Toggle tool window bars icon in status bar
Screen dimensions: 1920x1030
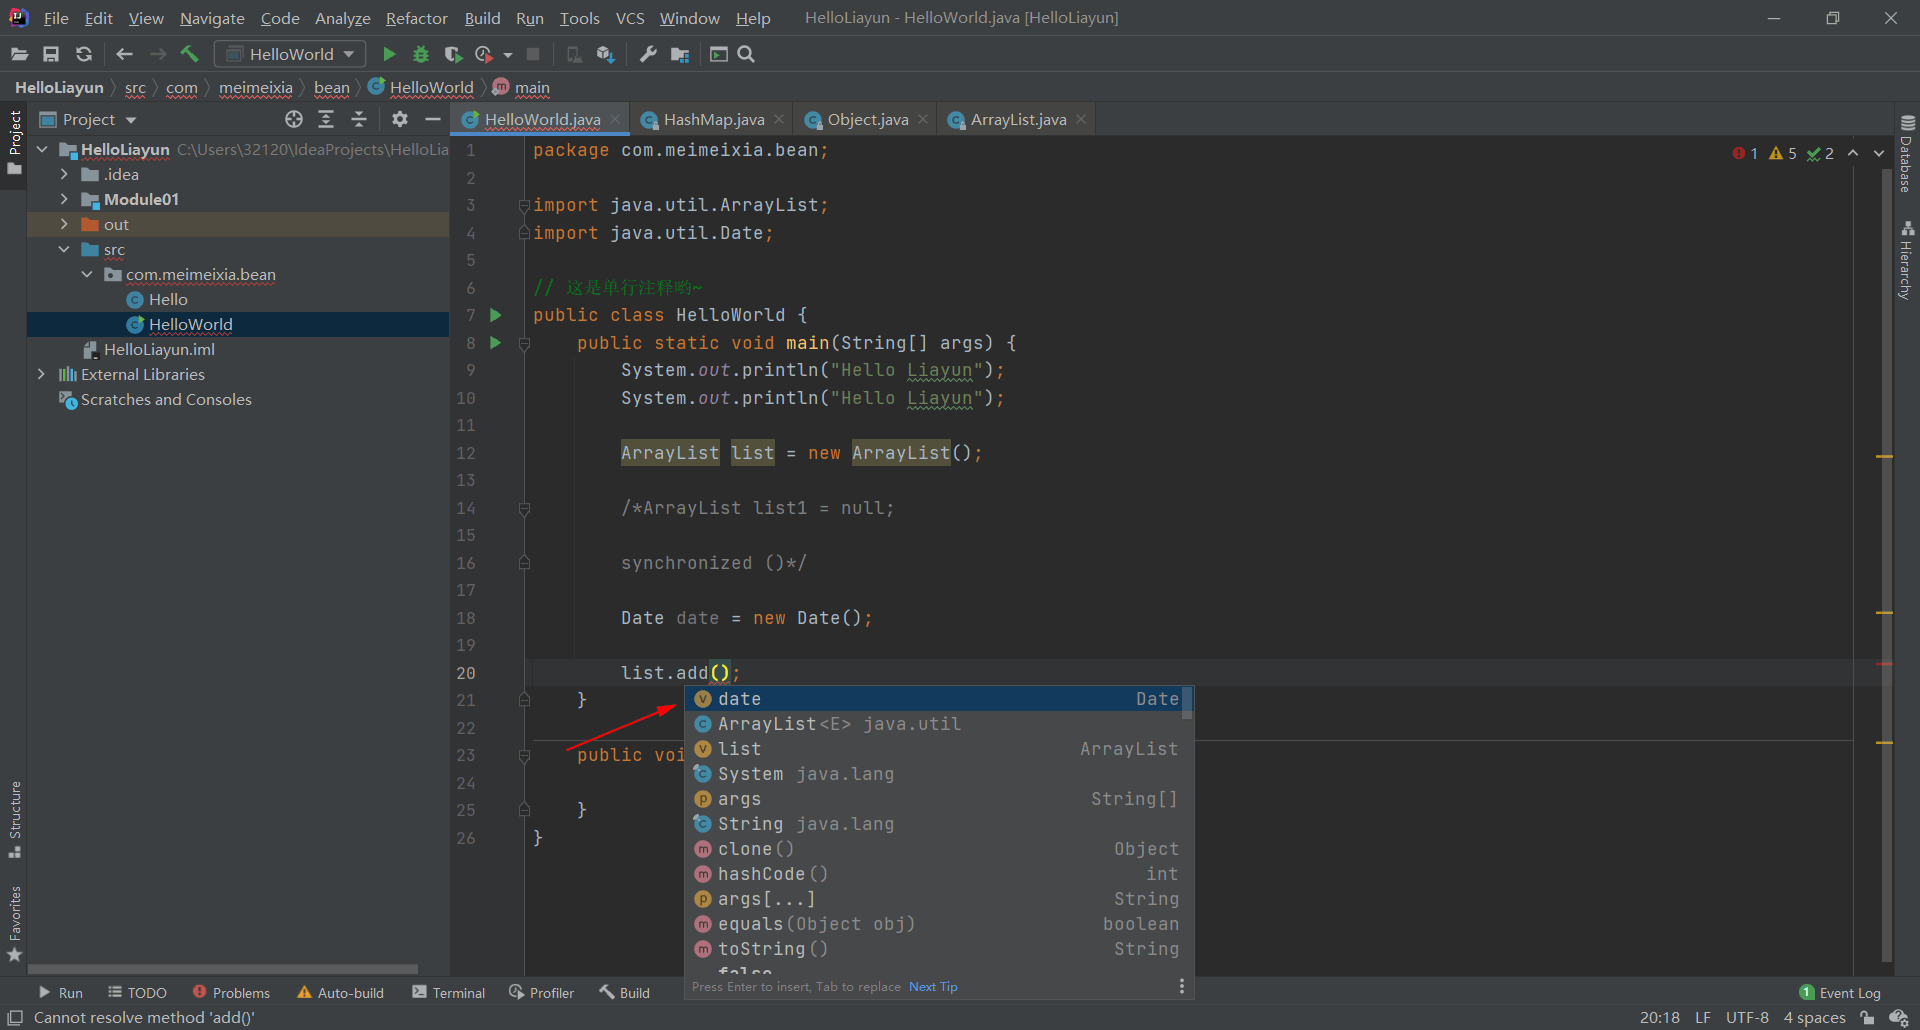pyautogui.click(x=15, y=1018)
